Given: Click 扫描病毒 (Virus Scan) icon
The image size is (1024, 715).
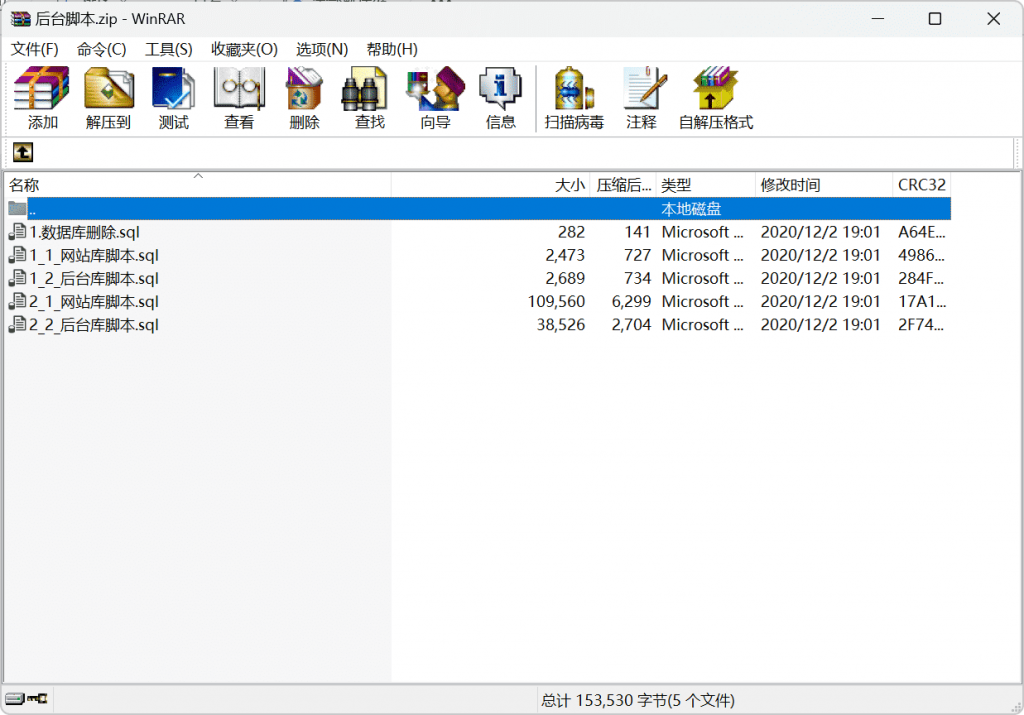Looking at the screenshot, I should [x=574, y=98].
